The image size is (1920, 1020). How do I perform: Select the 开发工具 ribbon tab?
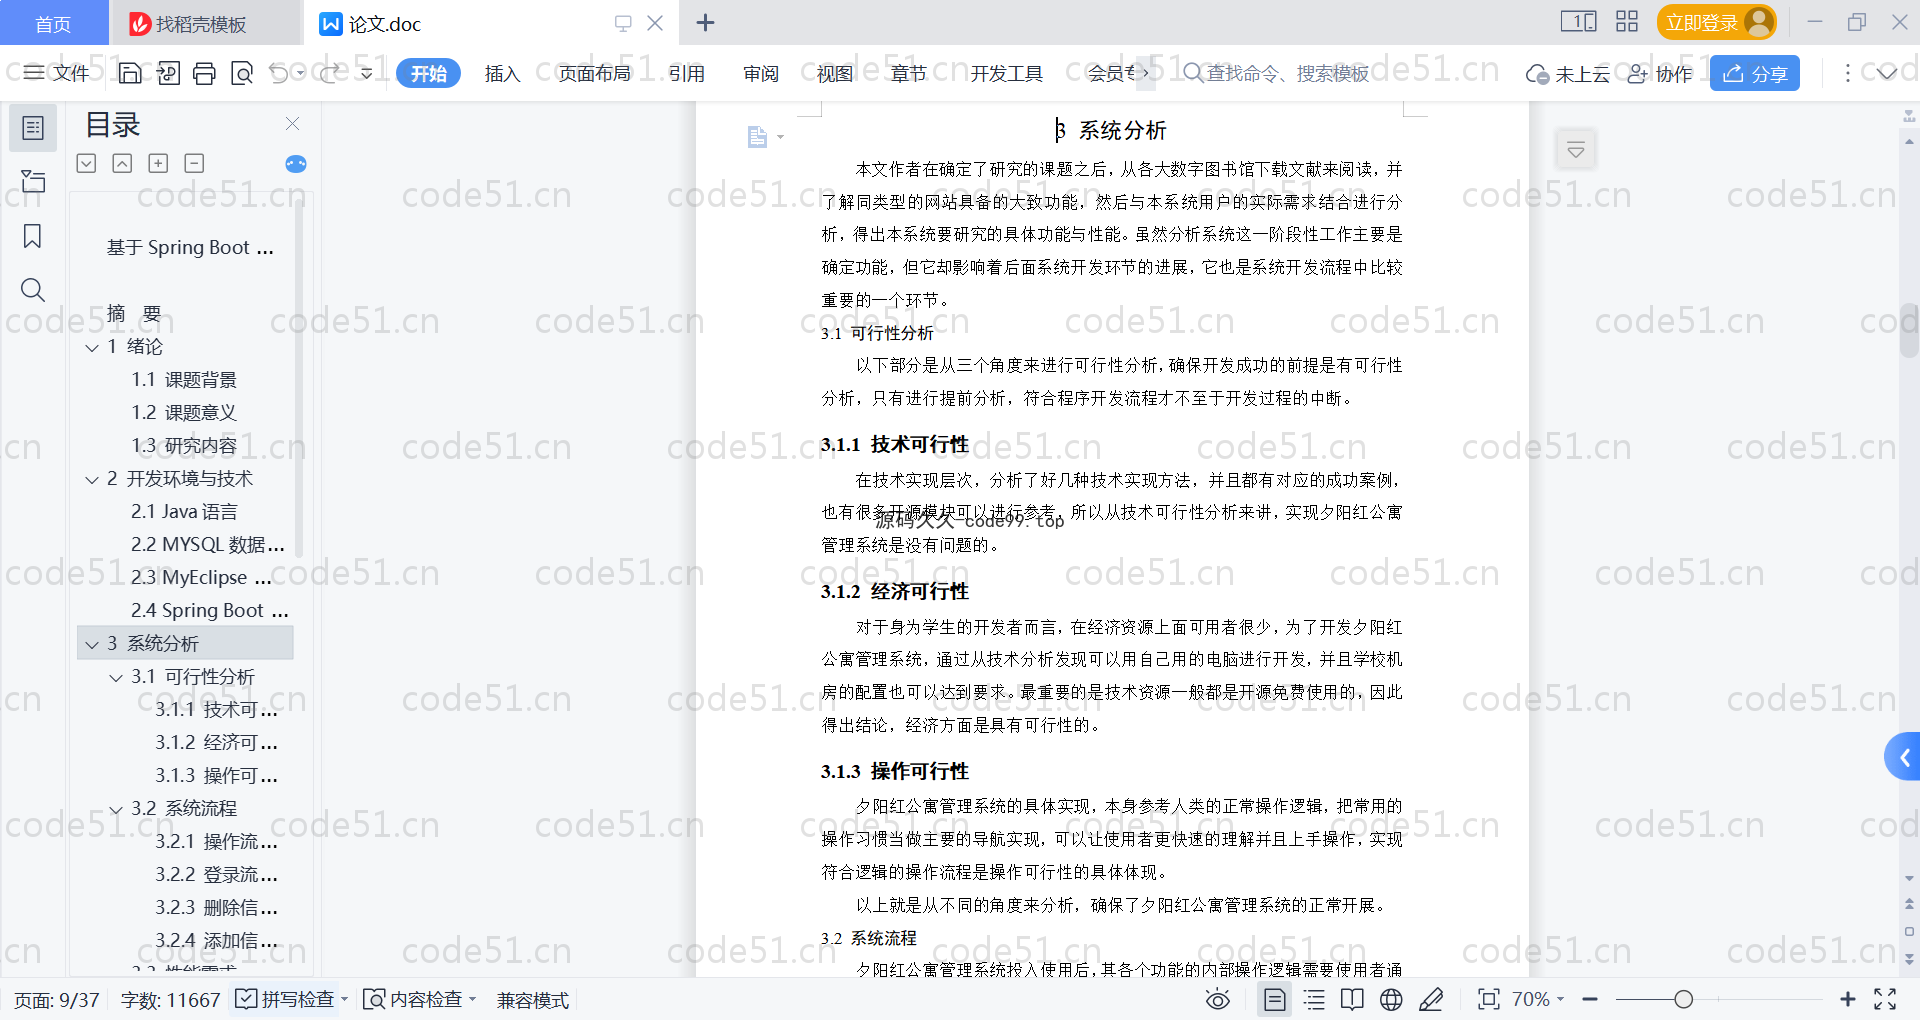click(1006, 73)
